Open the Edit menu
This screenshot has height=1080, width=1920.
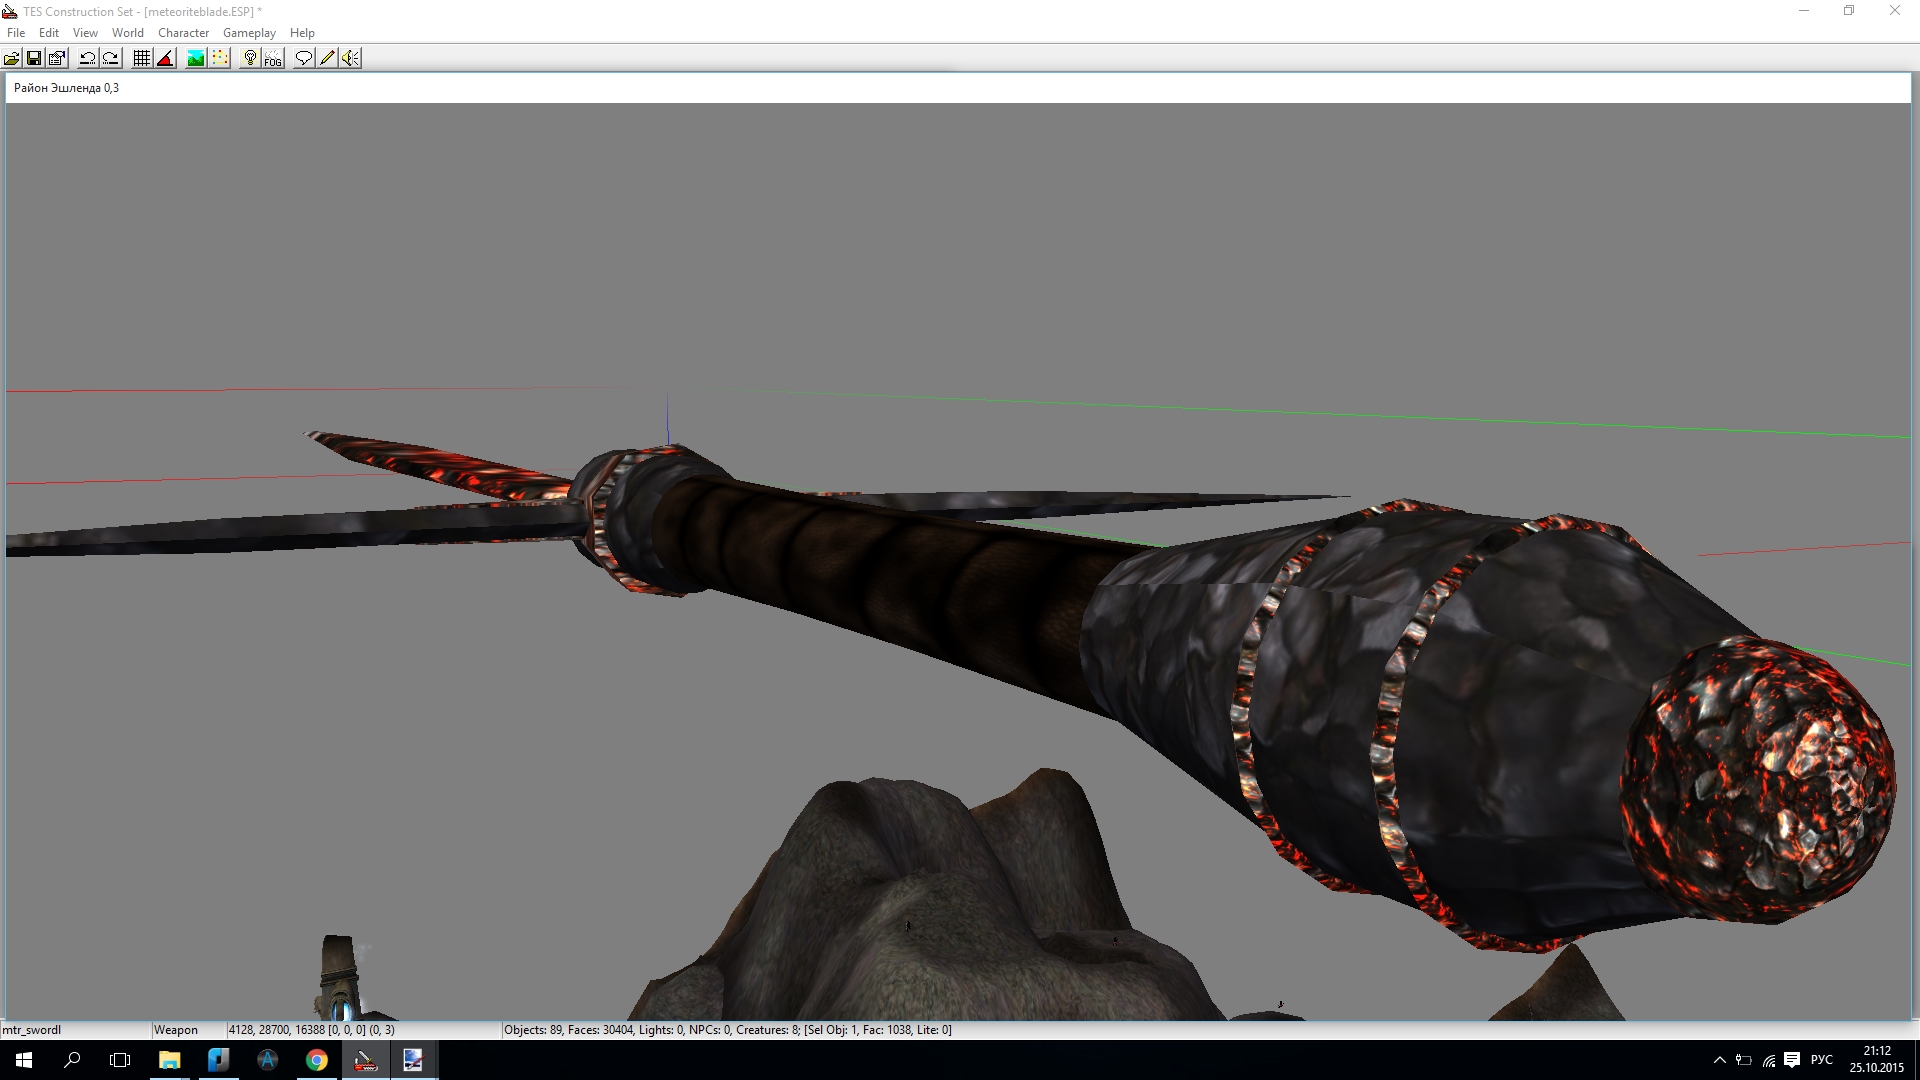(x=49, y=33)
